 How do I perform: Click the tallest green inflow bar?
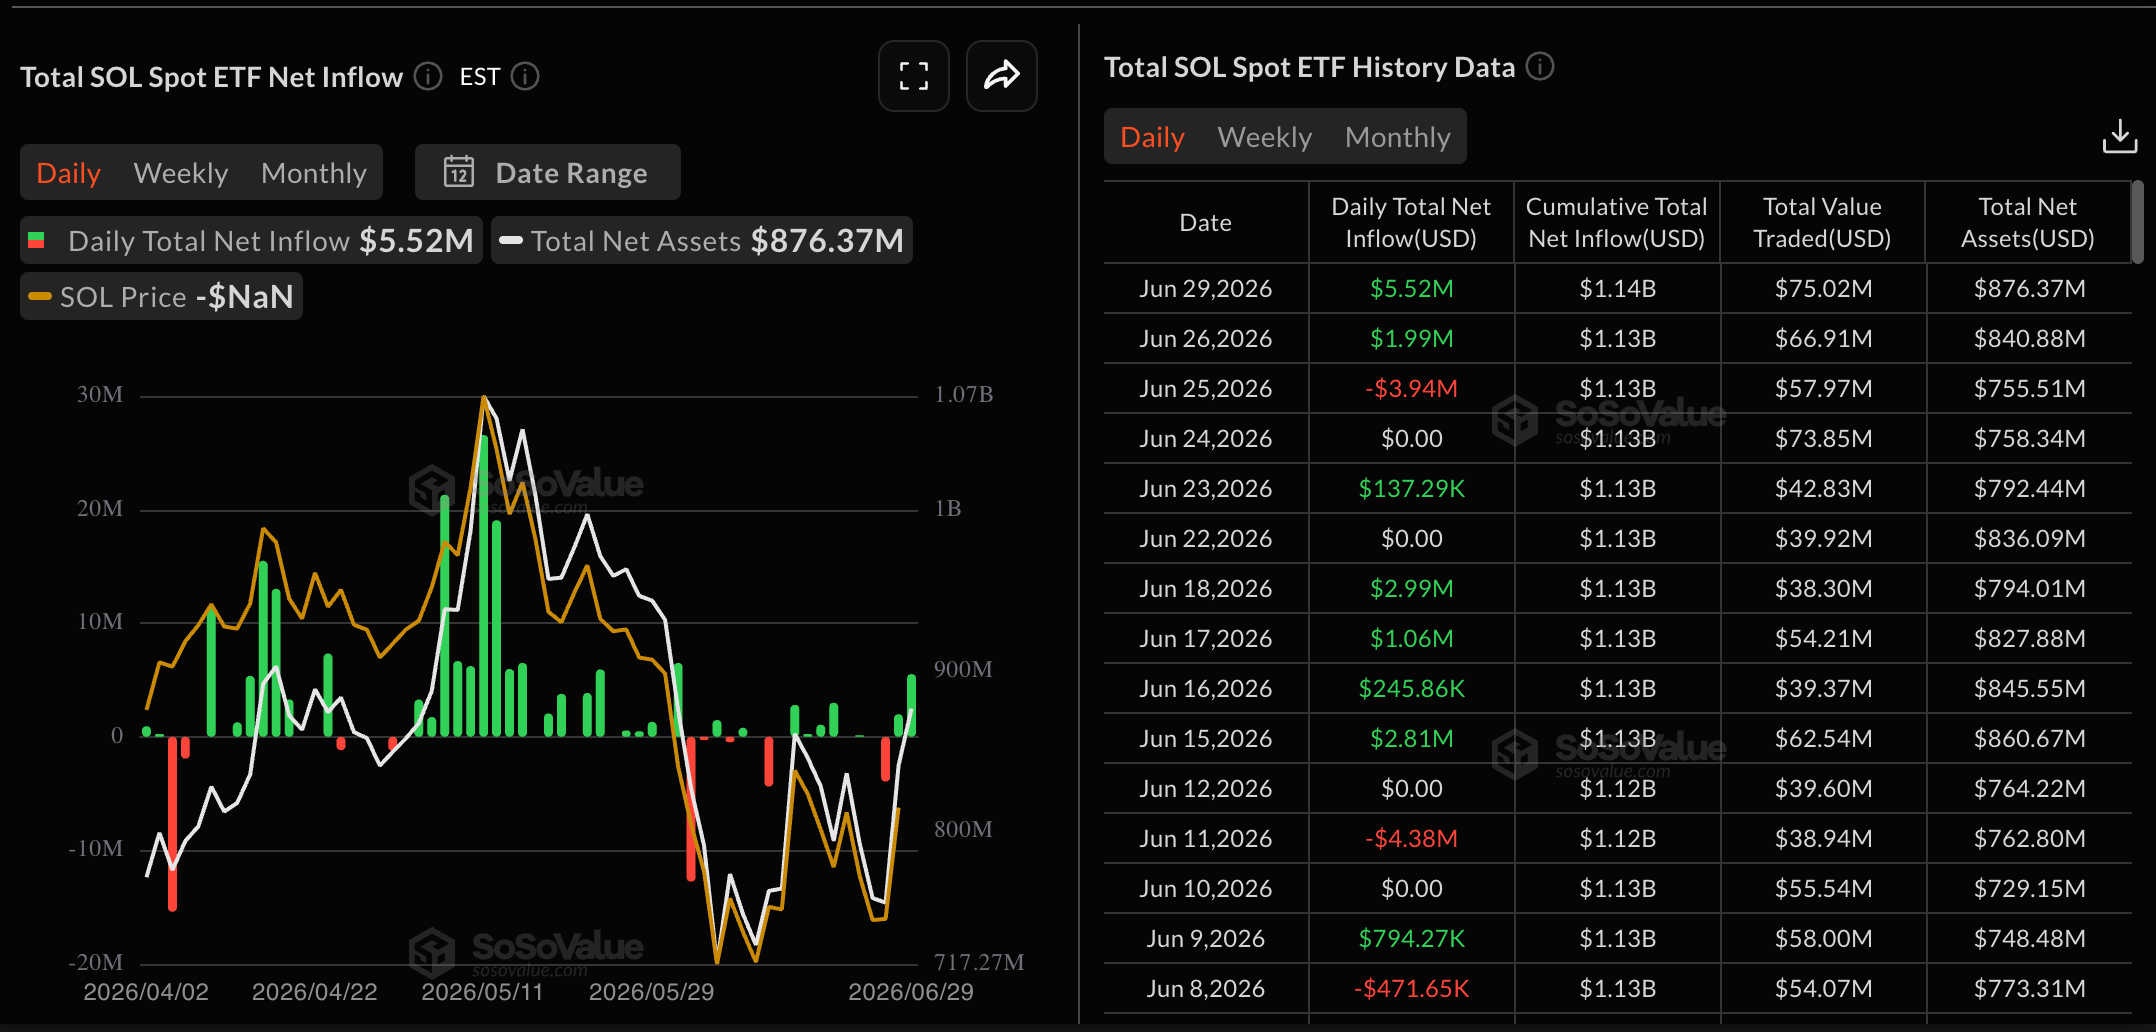click(484, 585)
